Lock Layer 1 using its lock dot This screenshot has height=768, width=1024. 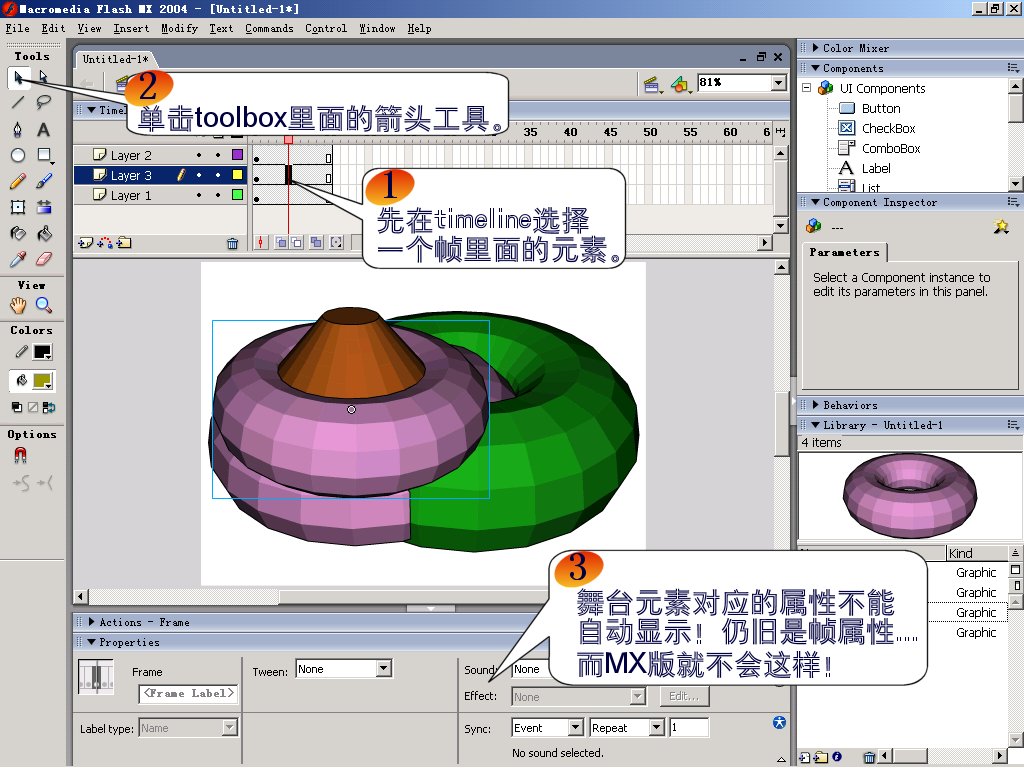(218, 195)
